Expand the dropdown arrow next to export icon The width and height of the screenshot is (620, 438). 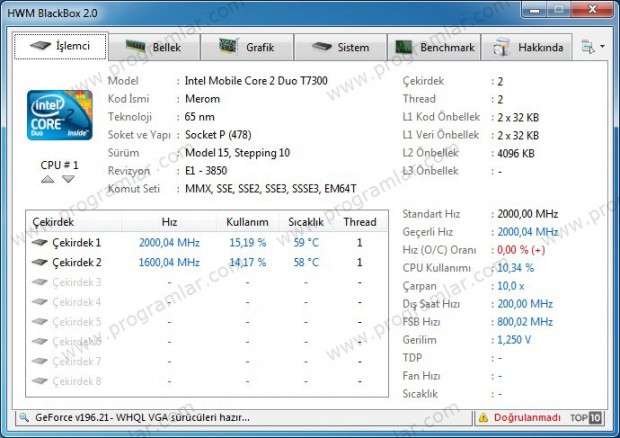tap(602, 47)
